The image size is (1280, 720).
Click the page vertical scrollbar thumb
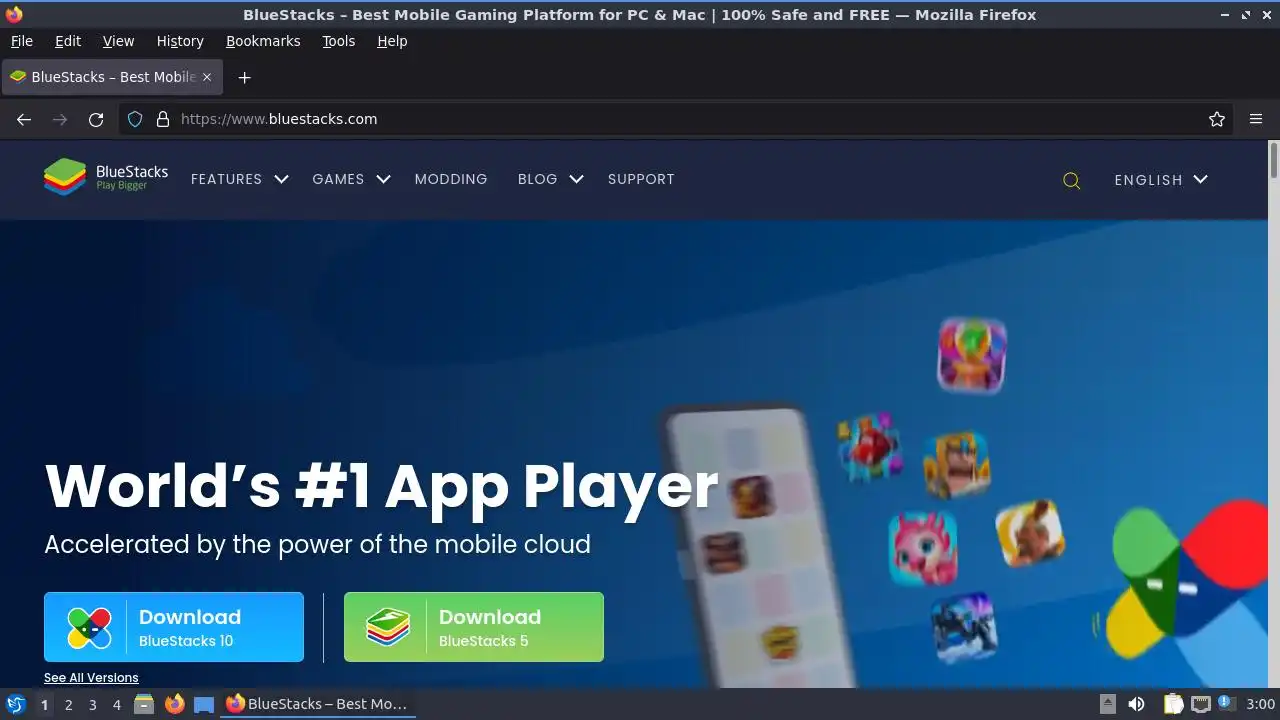(x=1273, y=162)
